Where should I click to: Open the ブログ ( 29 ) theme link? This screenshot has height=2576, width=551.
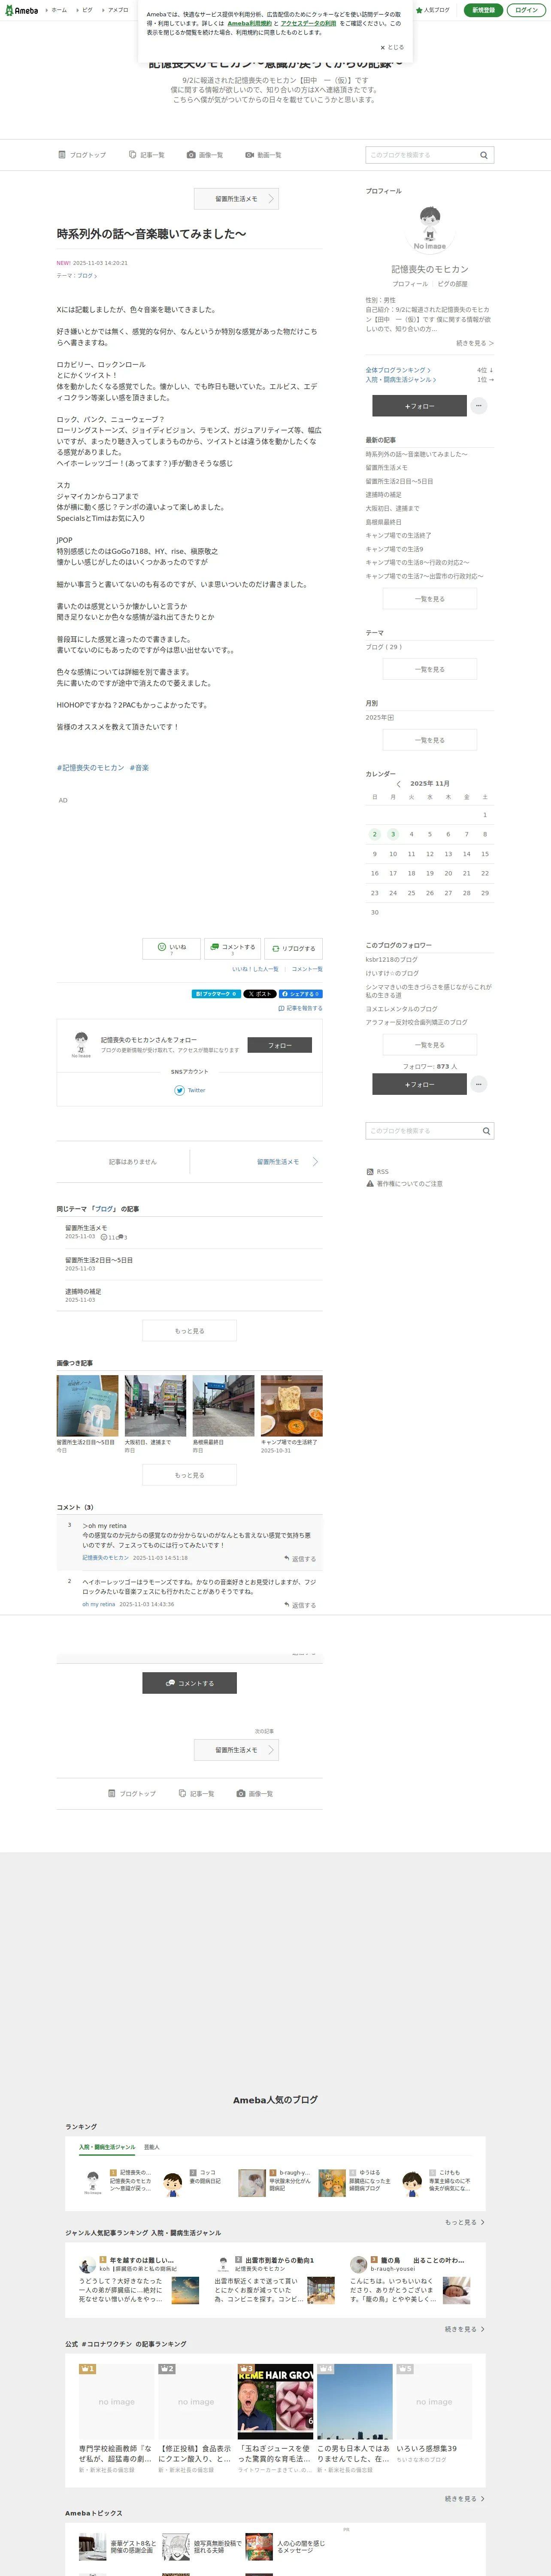[x=384, y=647]
